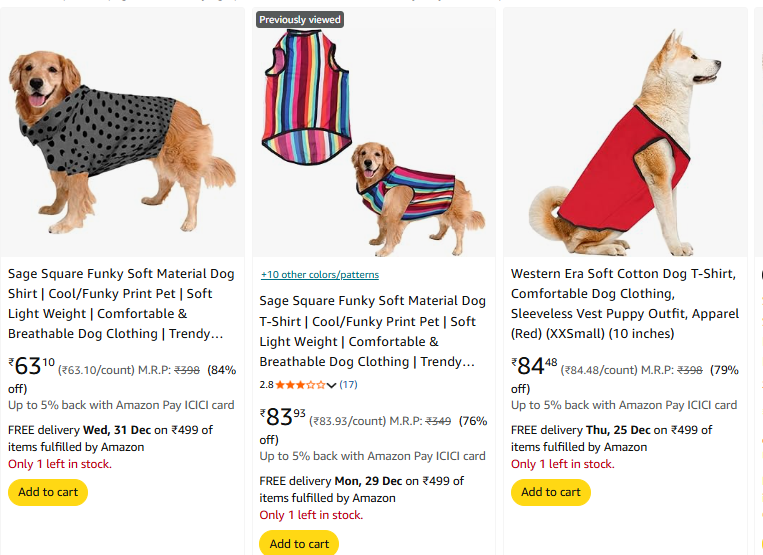Open the grey polka dot shirt product image
Image resolution: width=763 pixels, height=555 pixels.
point(122,130)
